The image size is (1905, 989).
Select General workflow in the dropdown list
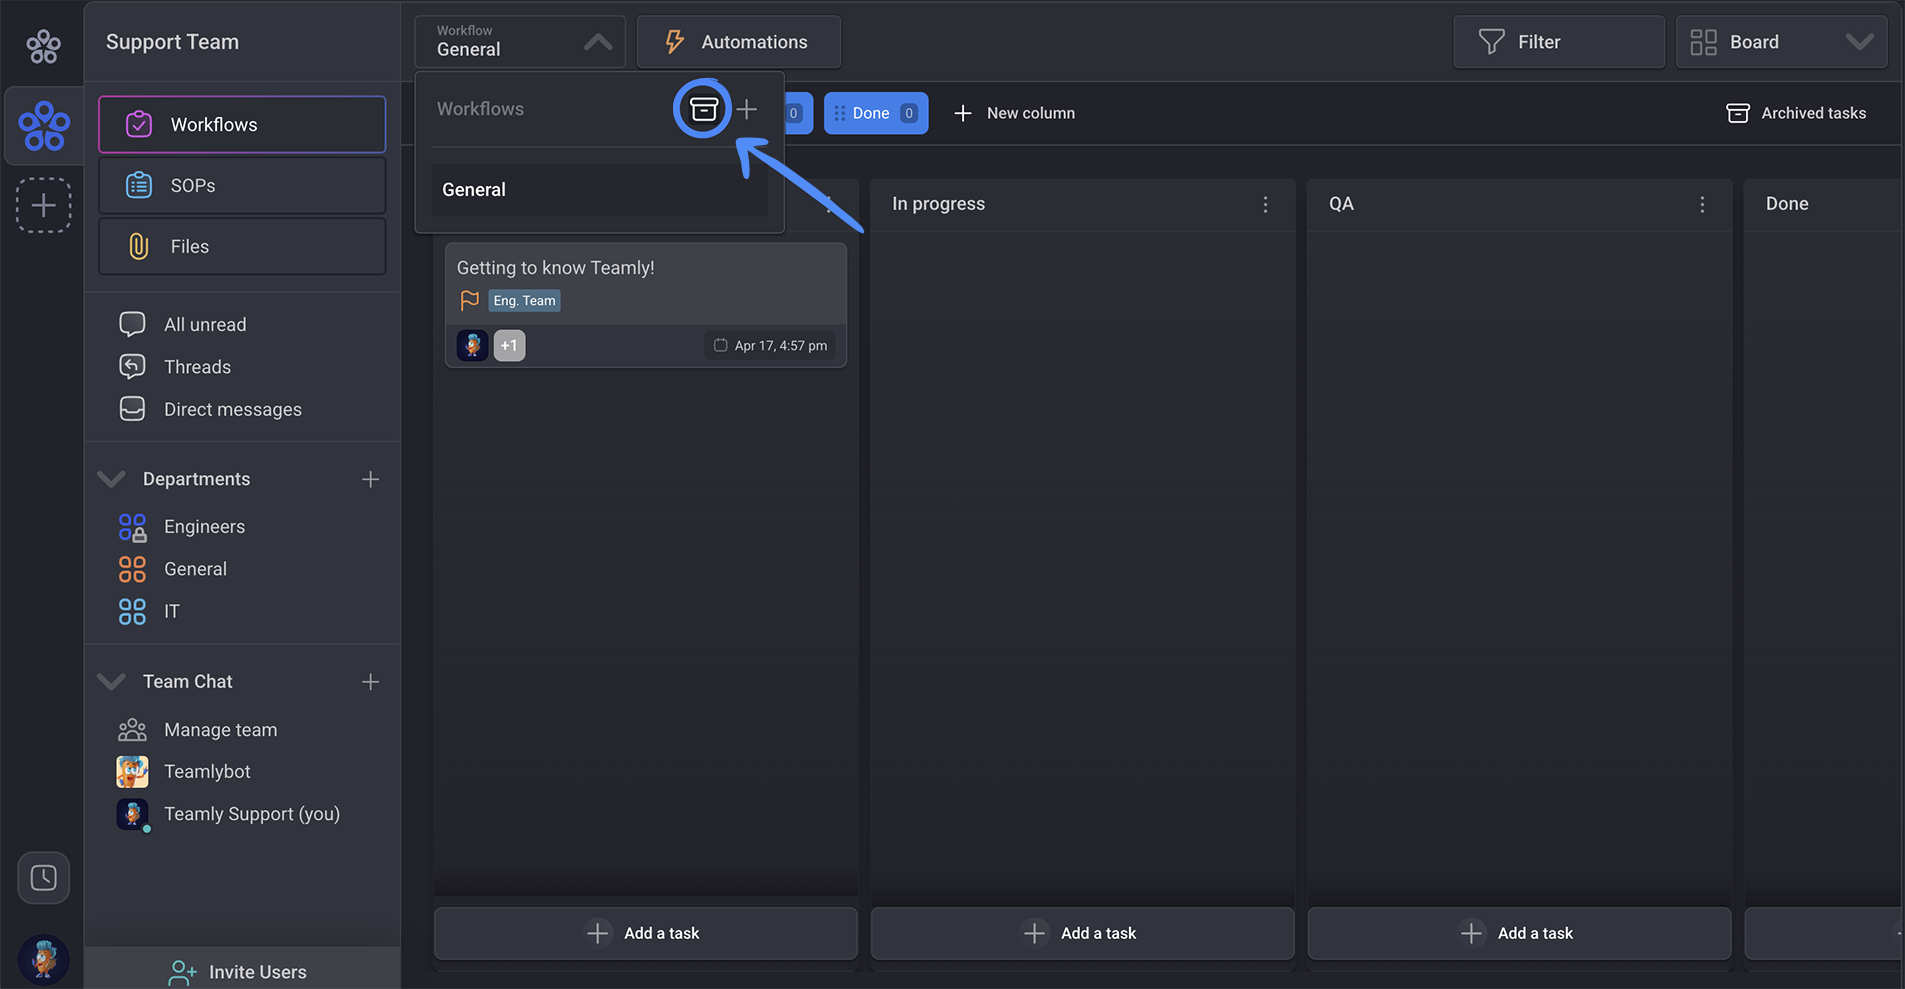(x=599, y=190)
